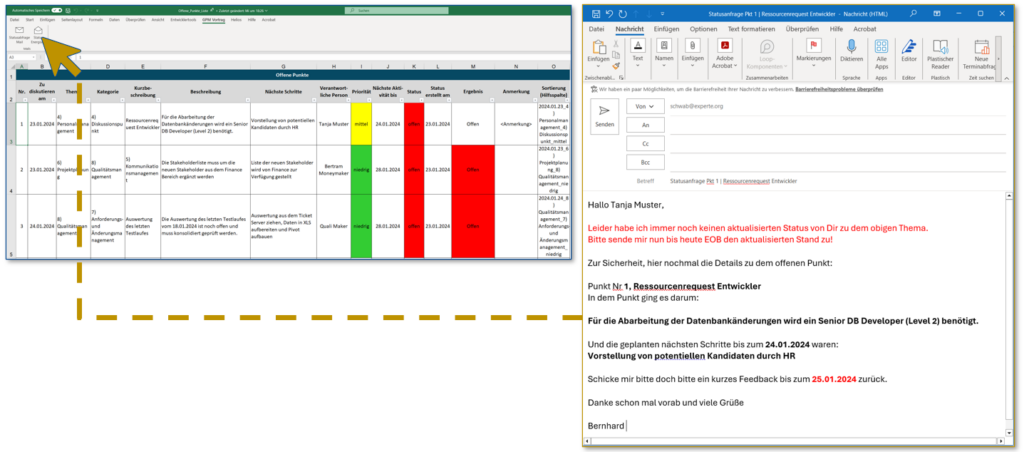The width and height of the screenshot is (1024, 452).
Task: Open the Zwischenablage dialog launcher
Action: click(x=620, y=77)
